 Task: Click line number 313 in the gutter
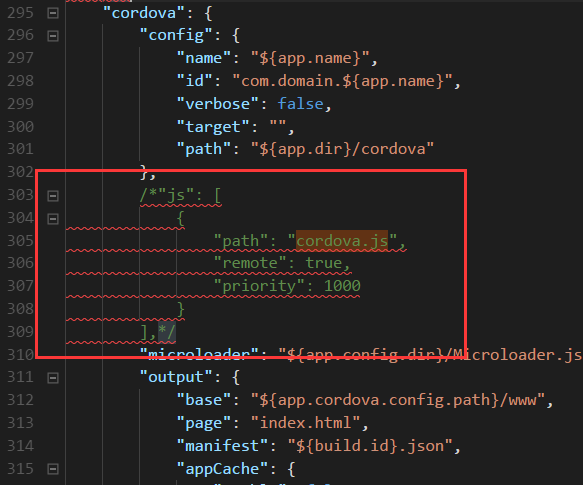coord(20,423)
